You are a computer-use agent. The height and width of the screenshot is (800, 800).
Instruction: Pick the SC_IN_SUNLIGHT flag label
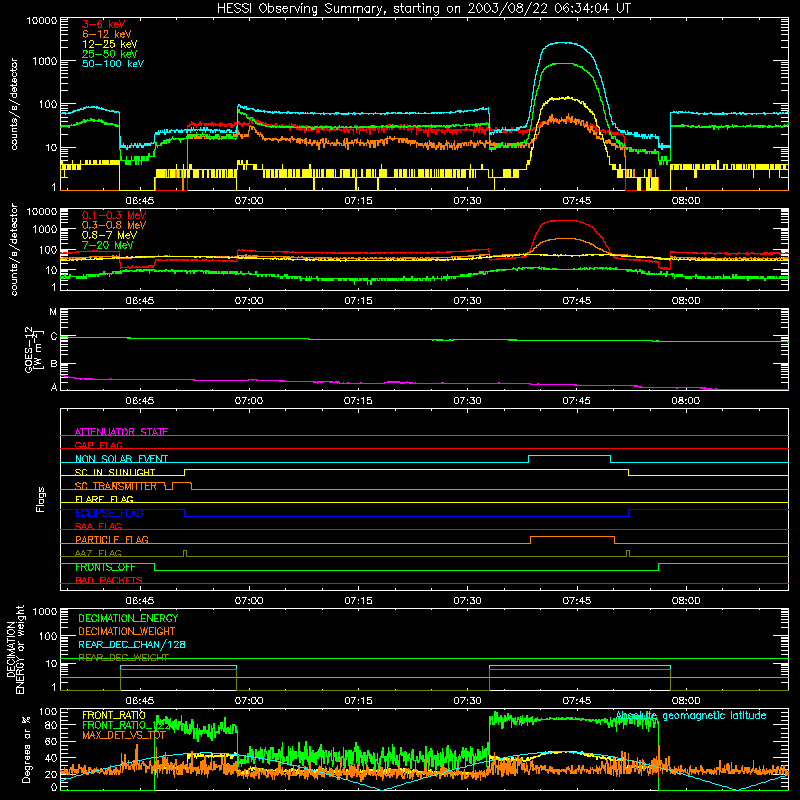point(115,472)
